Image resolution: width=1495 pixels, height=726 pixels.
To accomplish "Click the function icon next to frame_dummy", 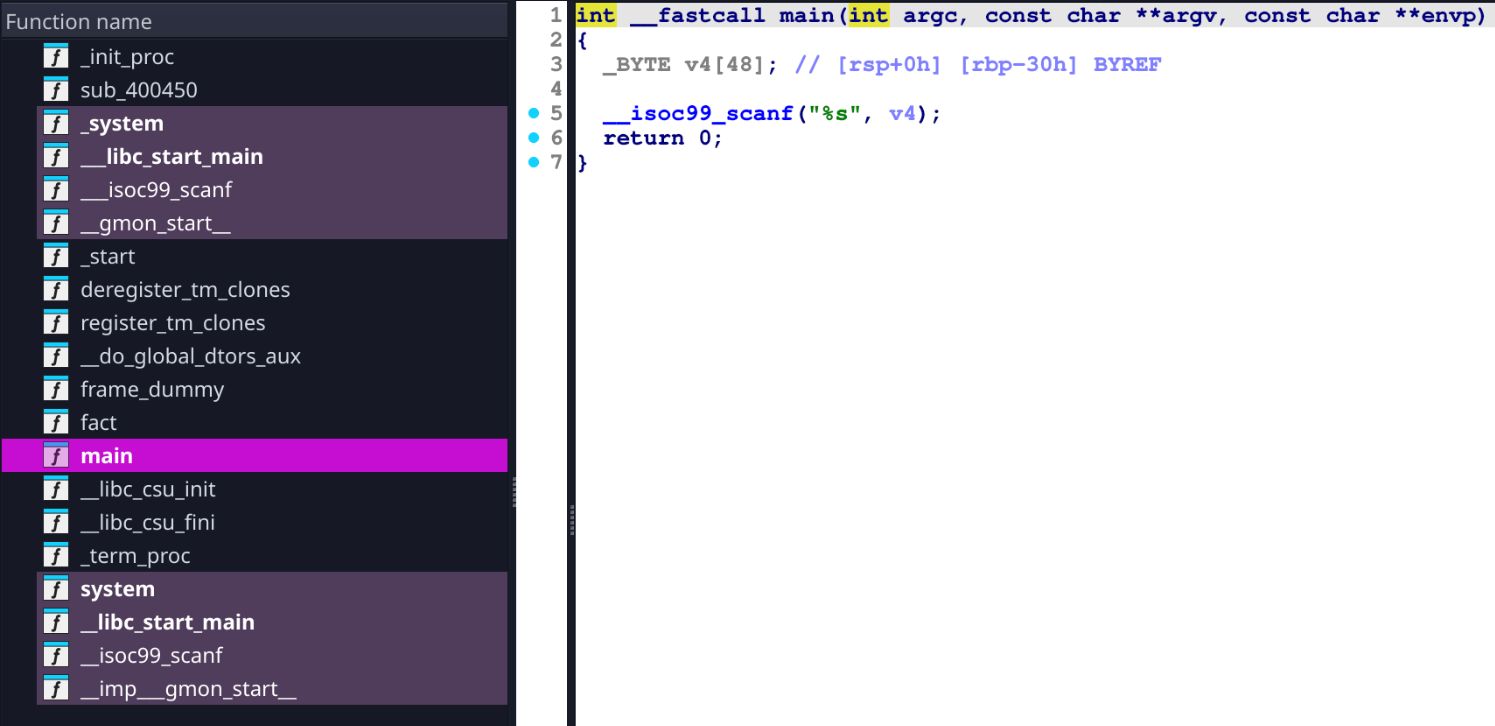I will [x=56, y=389].
